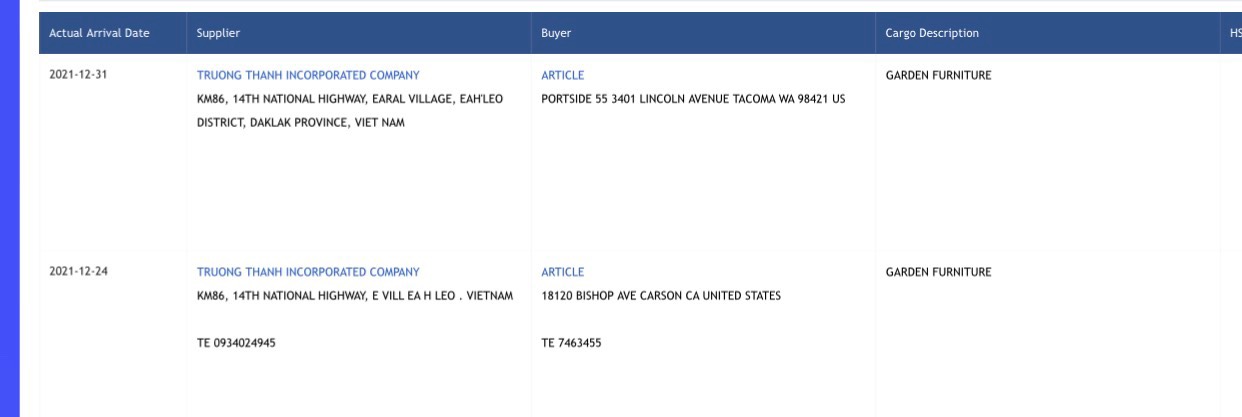Click supplier phone TE 0934024945

236,343
